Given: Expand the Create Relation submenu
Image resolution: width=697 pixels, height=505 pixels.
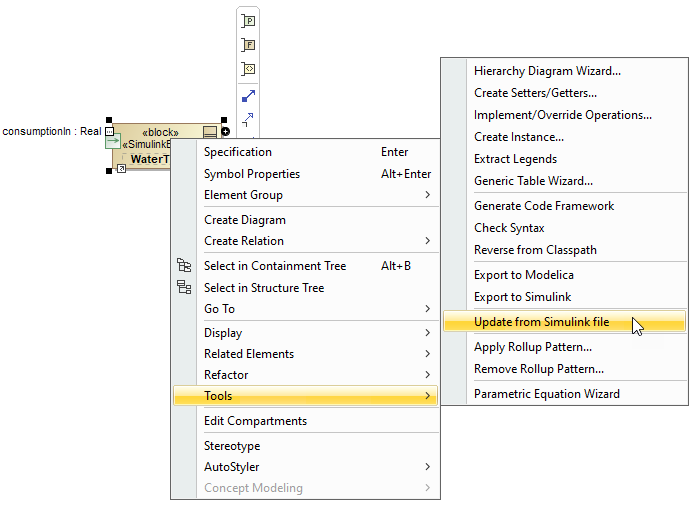Looking at the screenshot, I should [428, 241].
